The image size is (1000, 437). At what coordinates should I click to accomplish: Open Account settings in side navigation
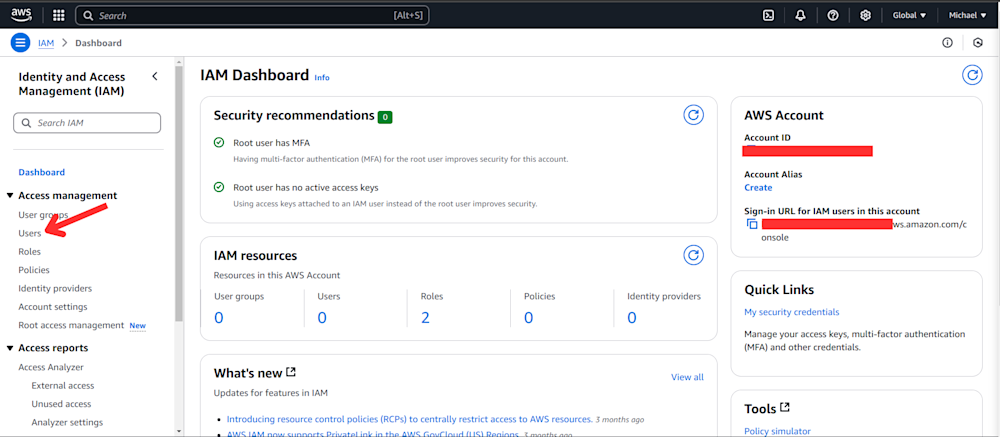(53, 307)
